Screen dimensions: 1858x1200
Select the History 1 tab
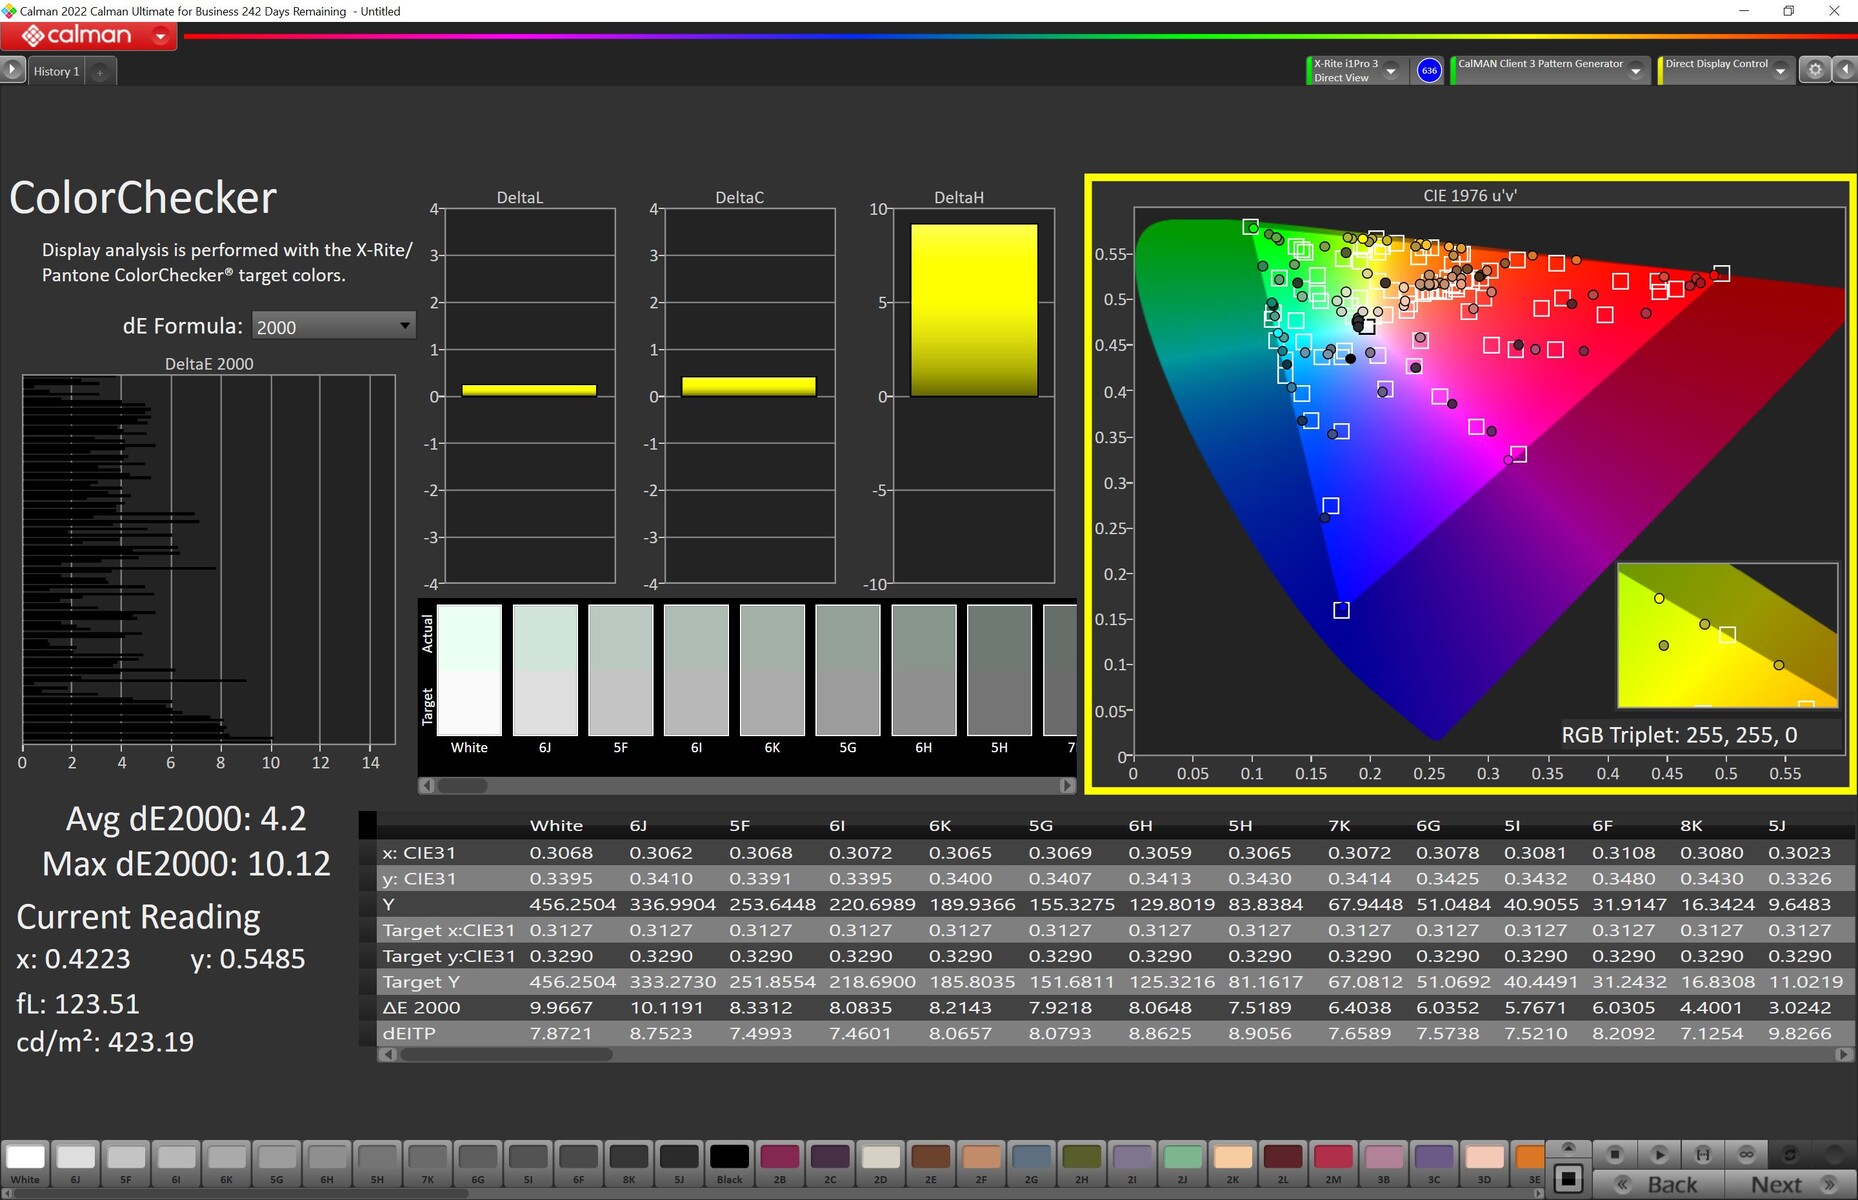pyautogui.click(x=56, y=71)
